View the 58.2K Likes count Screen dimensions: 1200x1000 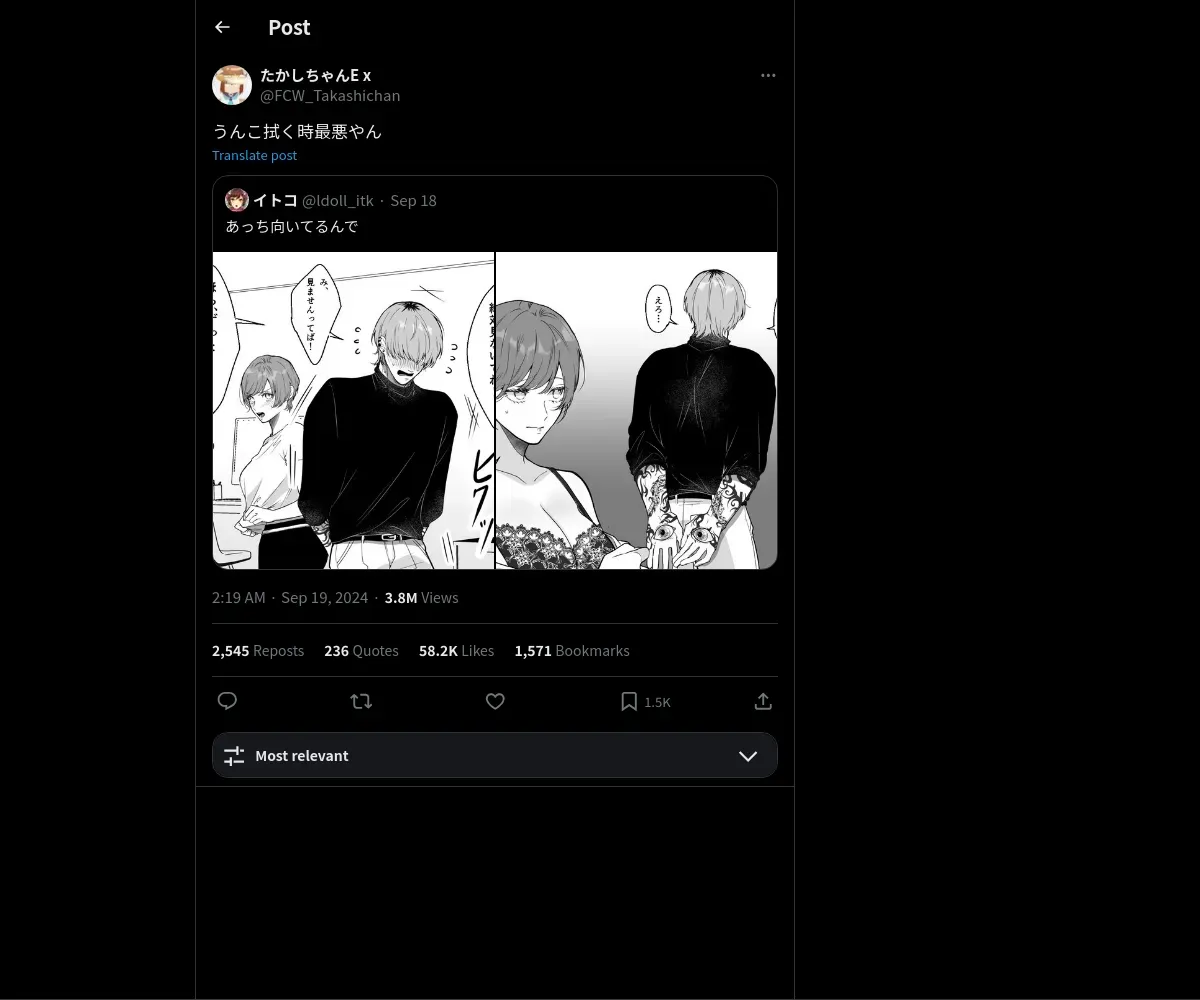coord(456,651)
